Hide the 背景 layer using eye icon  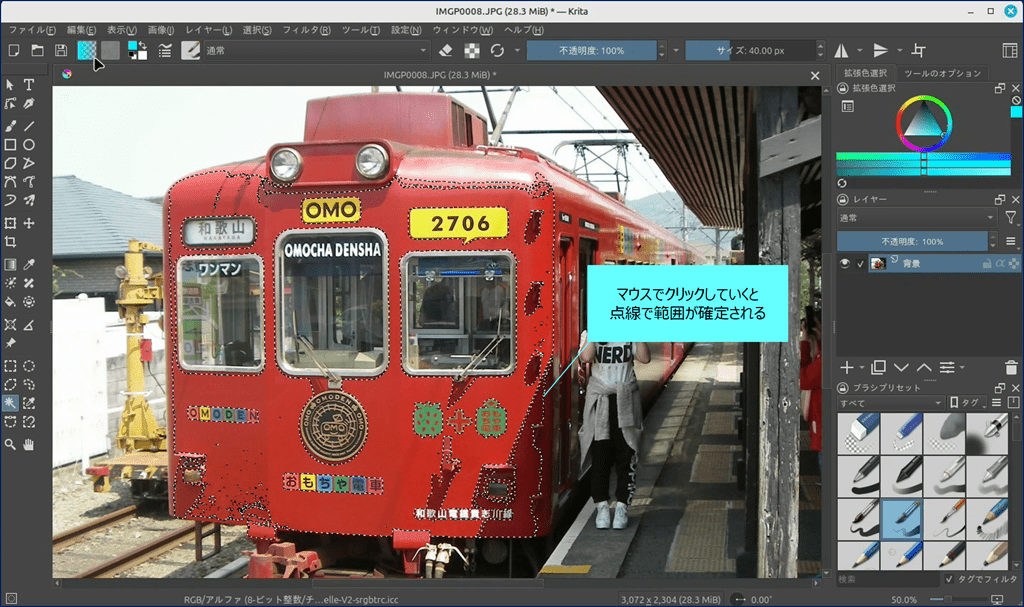point(846,264)
